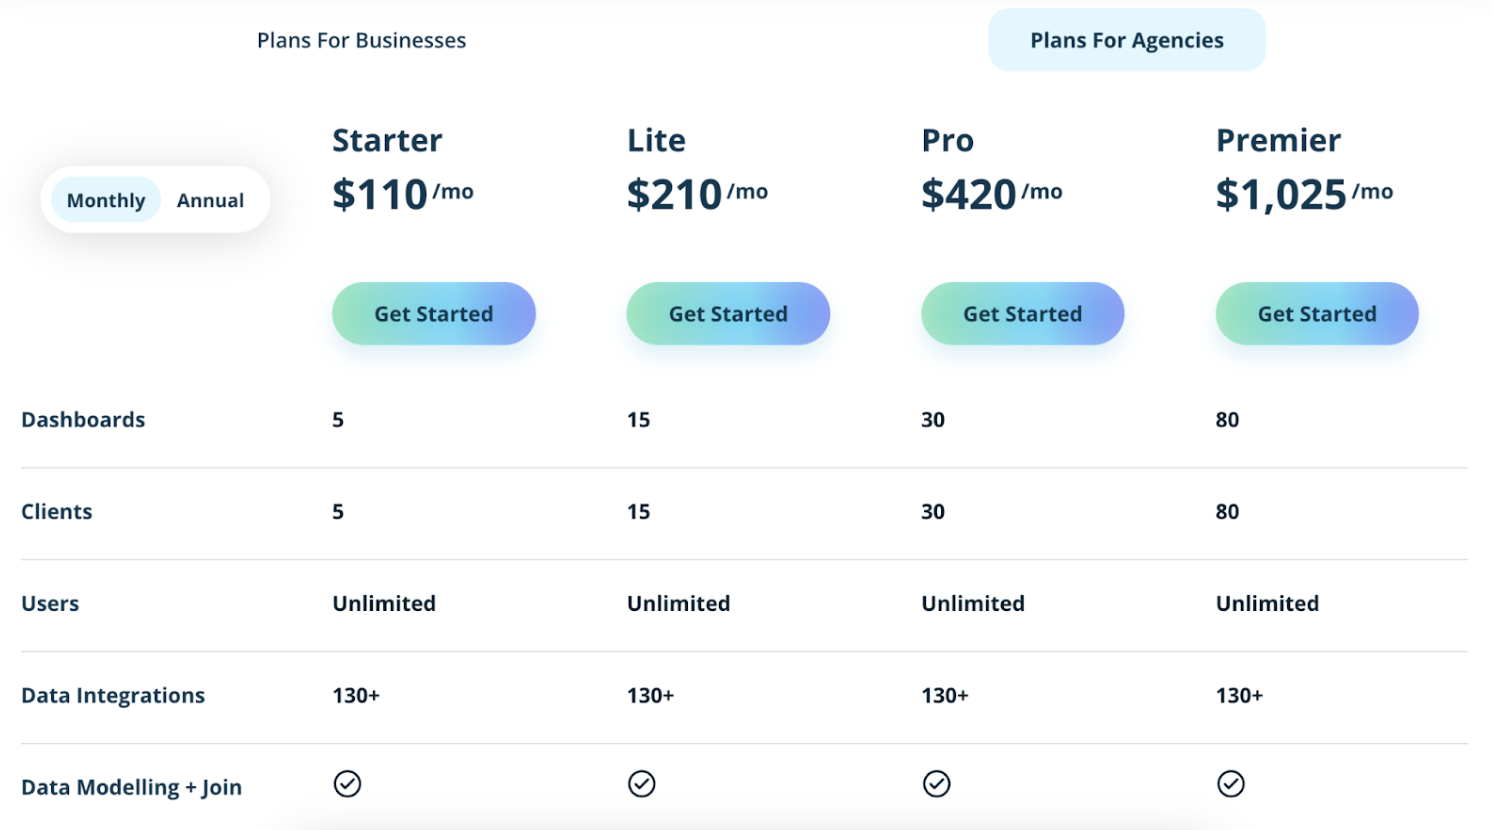The width and height of the screenshot is (1494, 830).
Task: Click the Users feature label
Action: pyautogui.click(x=50, y=603)
